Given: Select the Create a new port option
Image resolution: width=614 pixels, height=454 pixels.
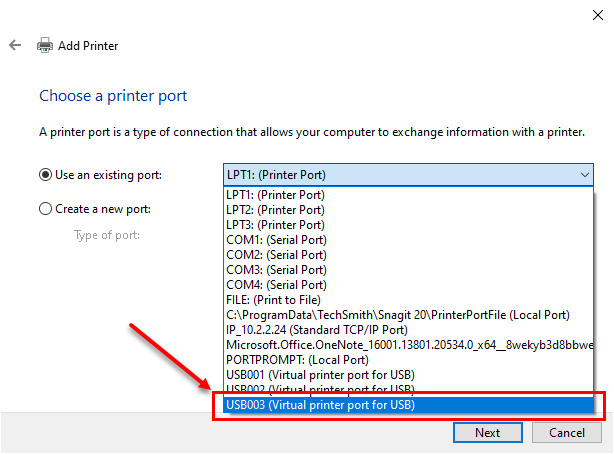Looking at the screenshot, I should coord(45,209).
